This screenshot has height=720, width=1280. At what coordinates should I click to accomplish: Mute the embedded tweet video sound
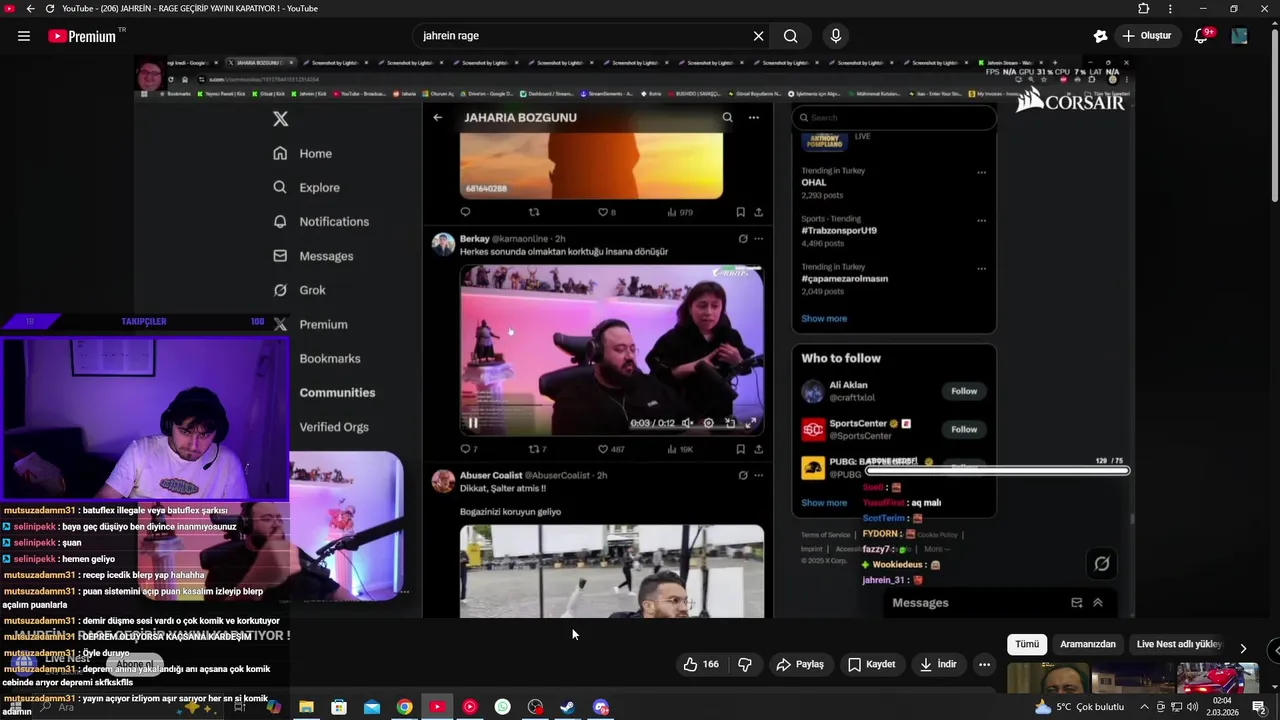tap(687, 423)
